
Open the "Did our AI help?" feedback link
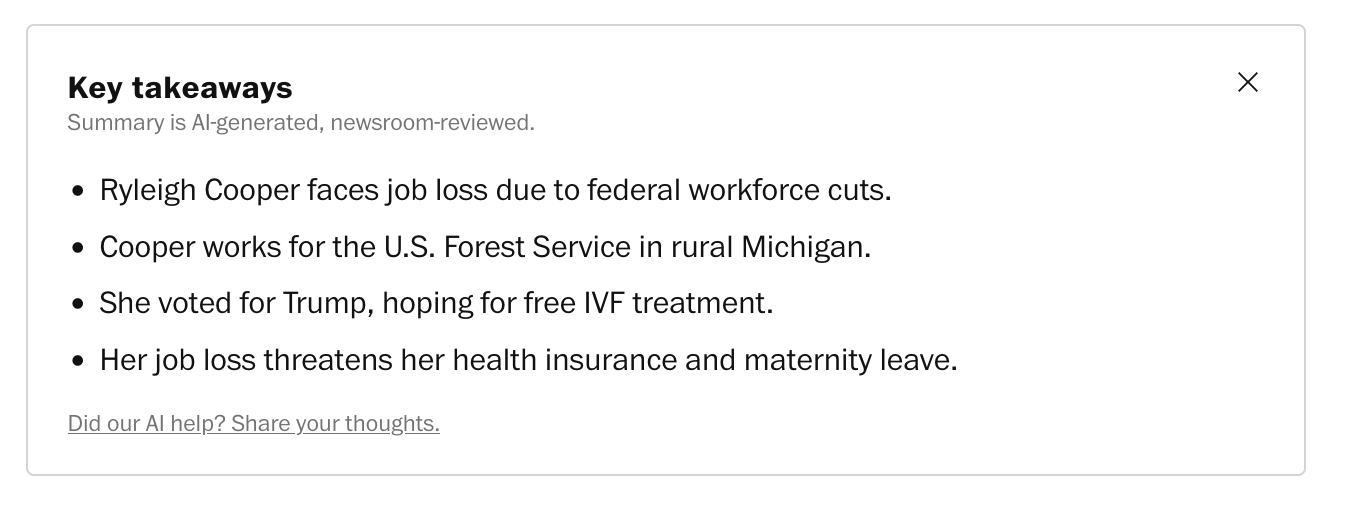click(253, 424)
